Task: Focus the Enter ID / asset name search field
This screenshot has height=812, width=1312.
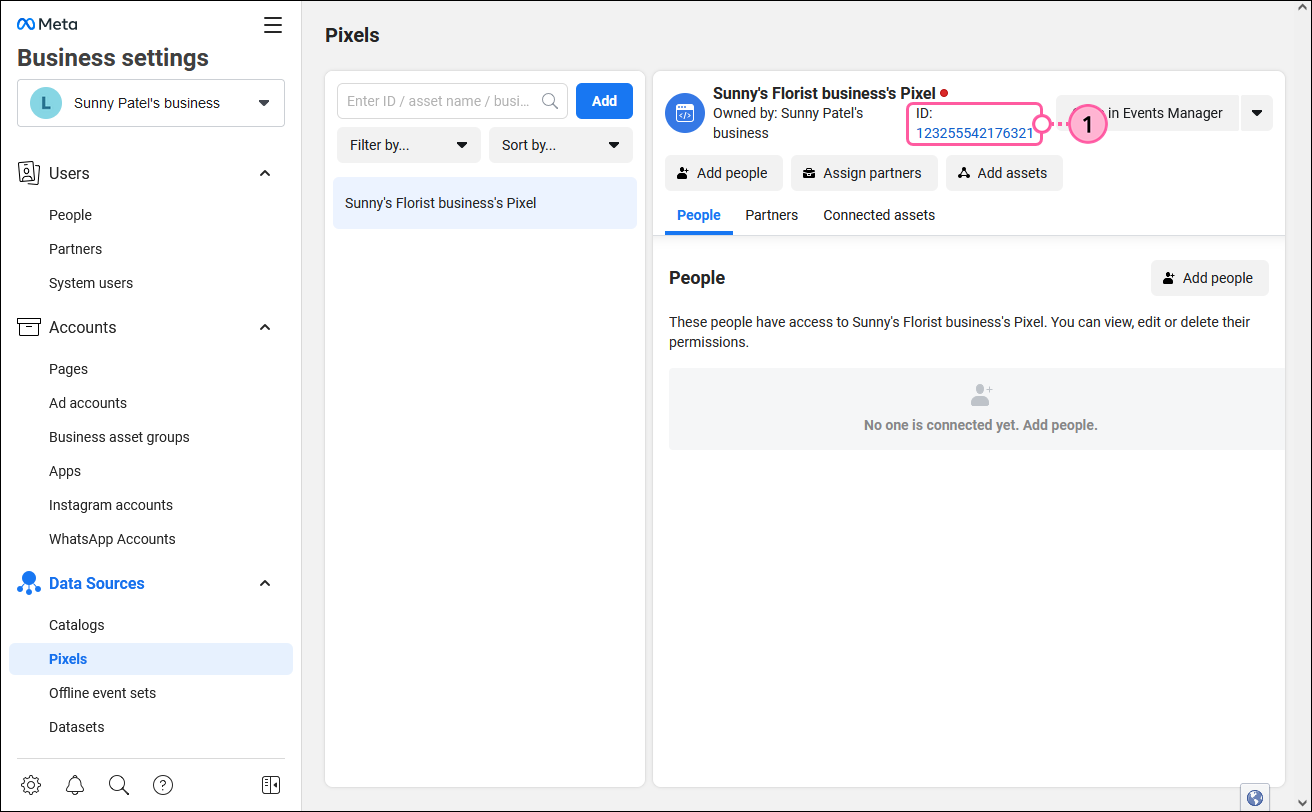Action: [x=452, y=101]
